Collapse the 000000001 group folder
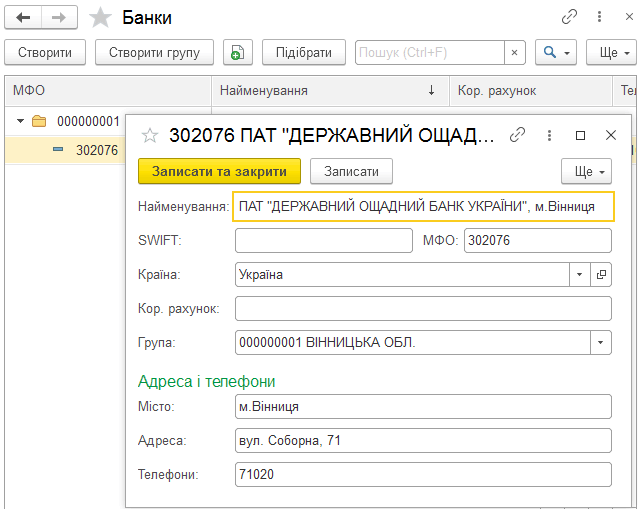Screen dimensions: 639x509 [20, 121]
